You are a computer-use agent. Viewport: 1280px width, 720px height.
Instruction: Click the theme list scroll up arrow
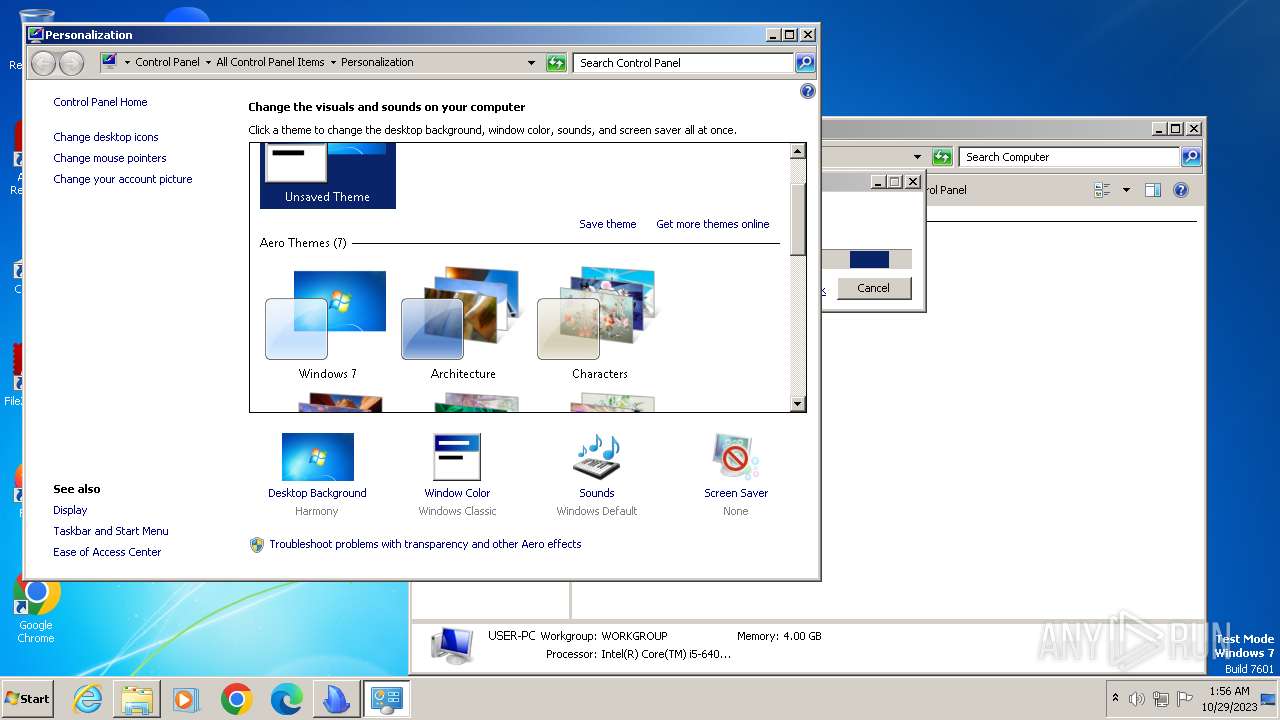pyautogui.click(x=797, y=152)
